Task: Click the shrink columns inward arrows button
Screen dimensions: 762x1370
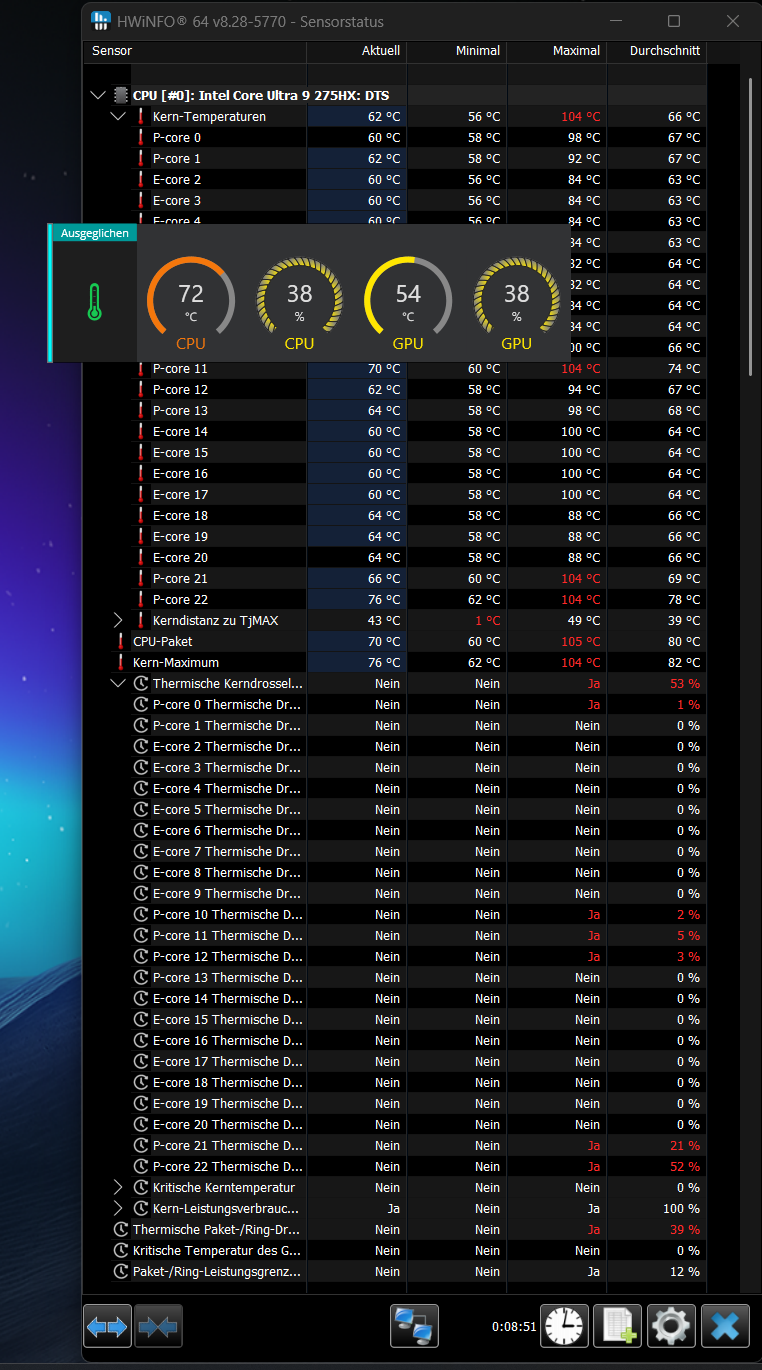Action: (157, 1326)
